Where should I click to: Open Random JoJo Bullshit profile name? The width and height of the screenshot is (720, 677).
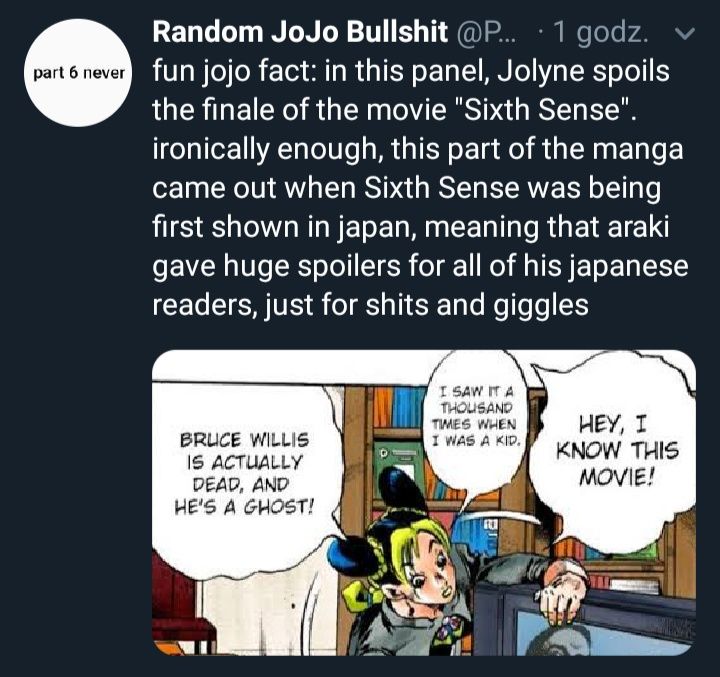[x=300, y=32]
